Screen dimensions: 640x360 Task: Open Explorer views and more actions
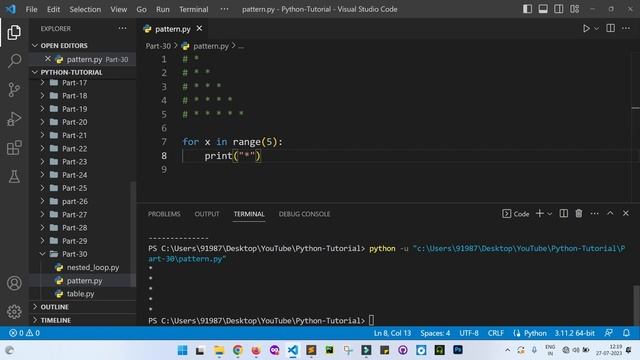pos(122,28)
